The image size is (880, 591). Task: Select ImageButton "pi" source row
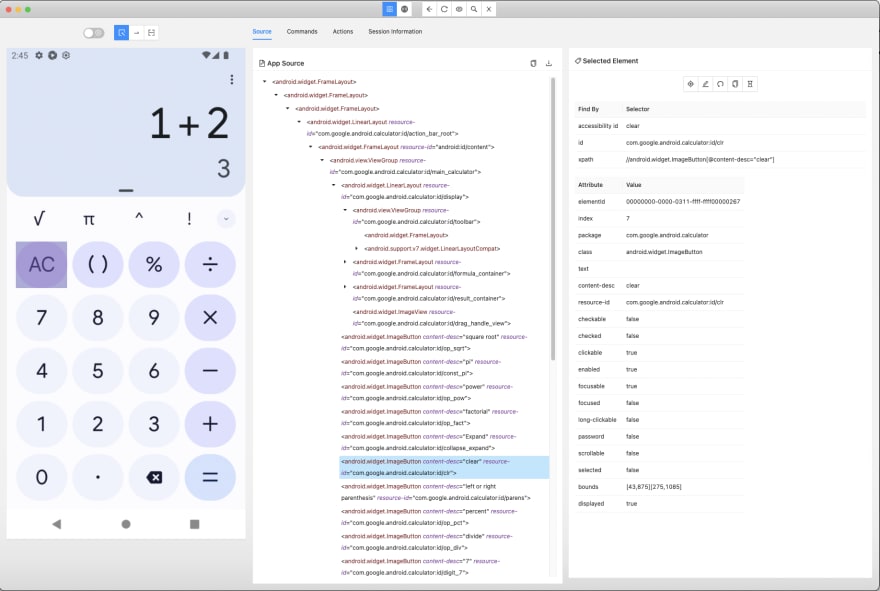point(420,367)
